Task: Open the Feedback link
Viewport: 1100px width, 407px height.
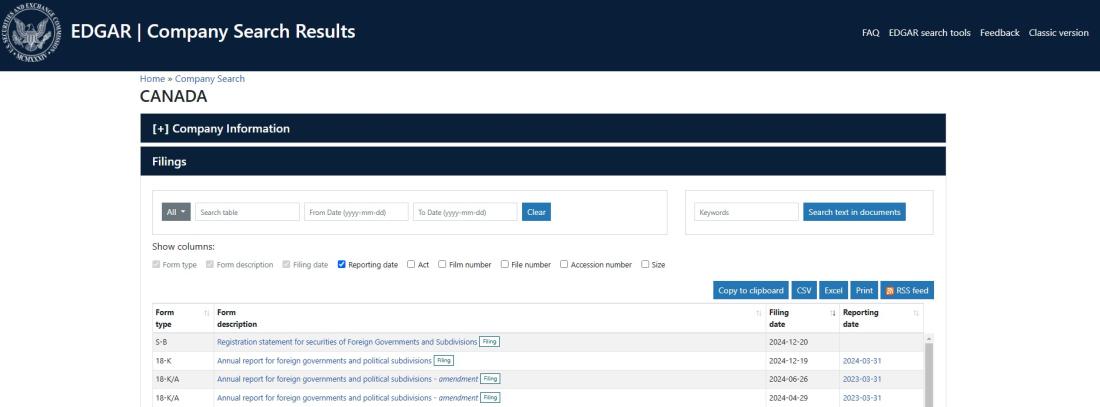Action: (x=1000, y=33)
